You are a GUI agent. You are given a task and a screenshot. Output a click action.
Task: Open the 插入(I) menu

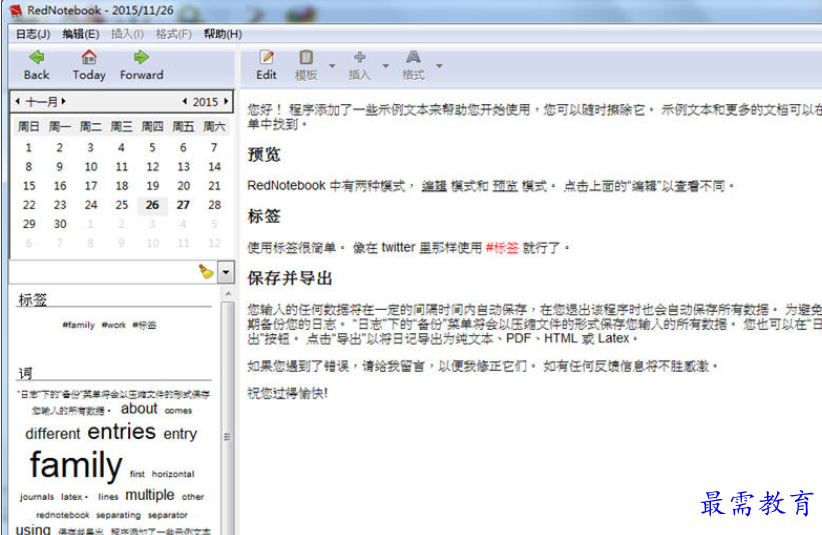click(x=127, y=34)
